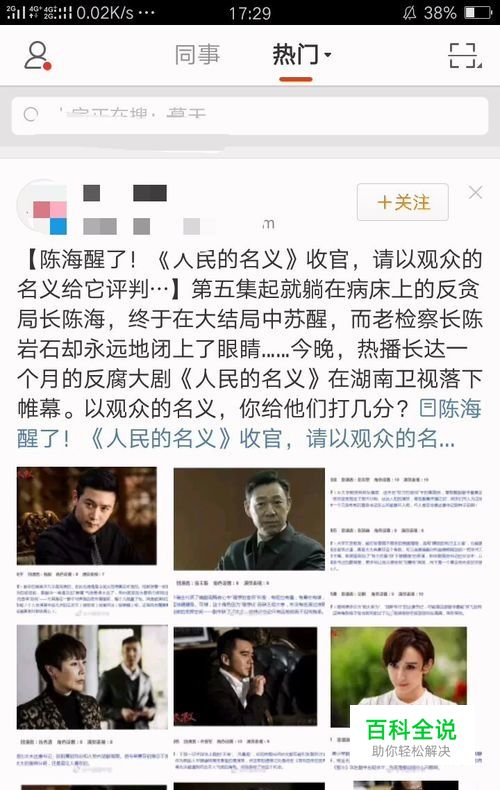Expand the 热门 dropdown arrow
The width and height of the screenshot is (500, 790).
328,55
